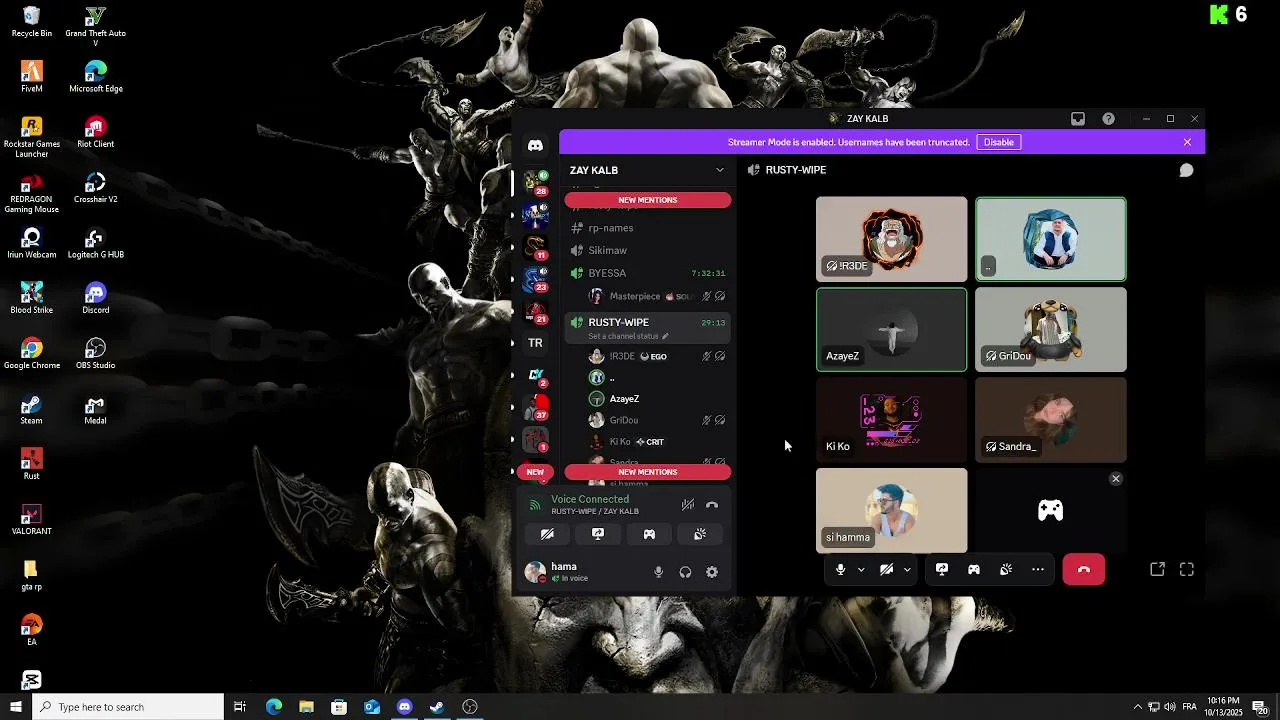The width and height of the screenshot is (1280, 720).
Task: Focus the !R3DE video tile
Action: (x=892, y=239)
